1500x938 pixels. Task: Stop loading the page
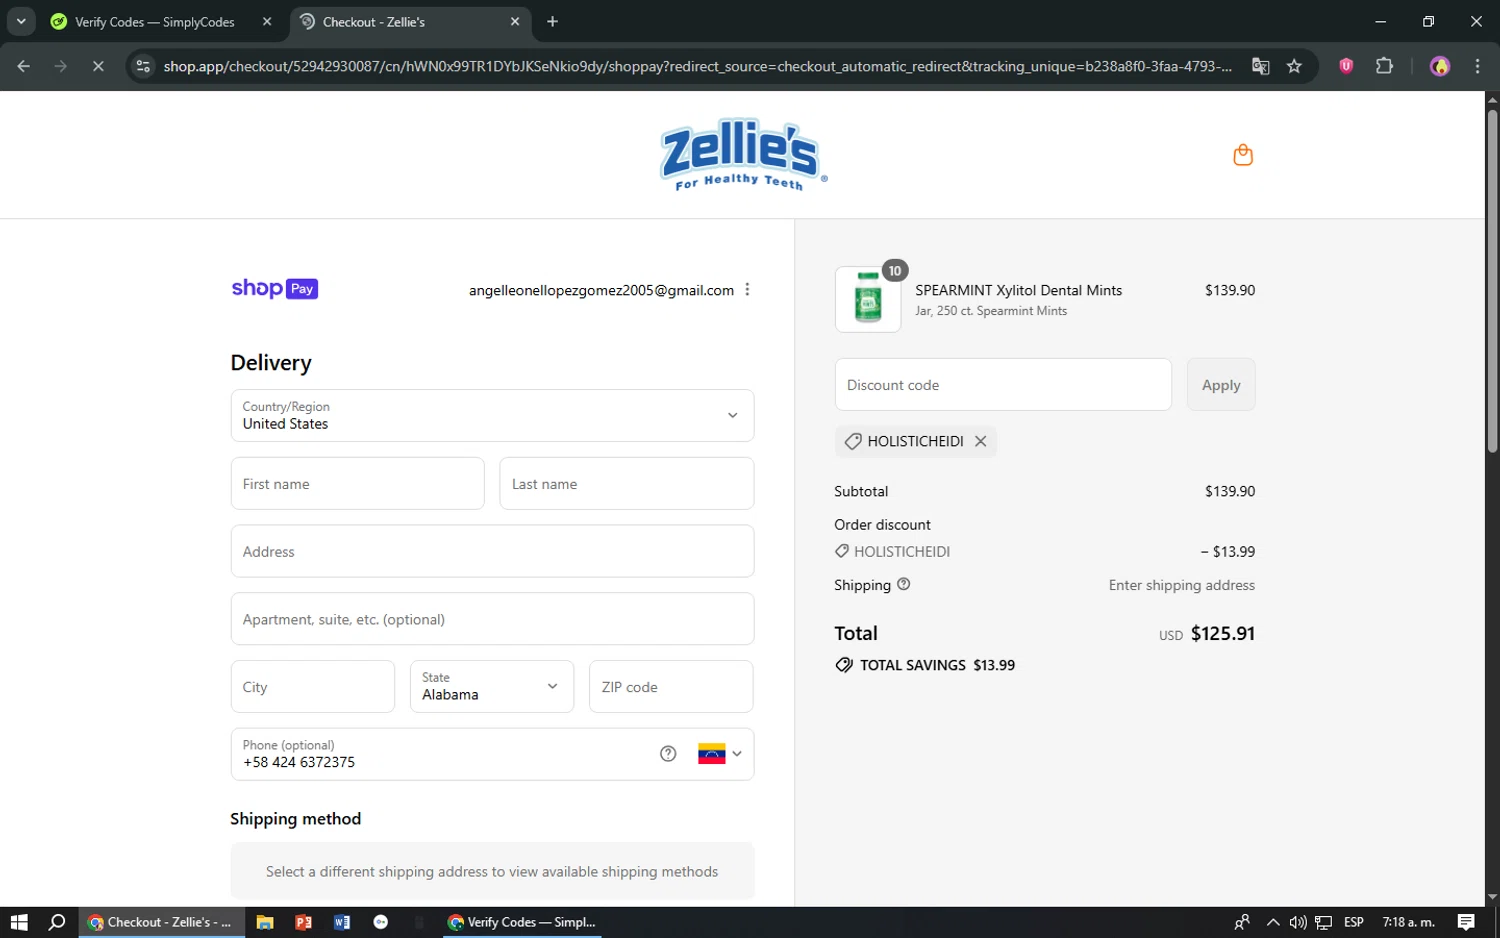tap(98, 66)
